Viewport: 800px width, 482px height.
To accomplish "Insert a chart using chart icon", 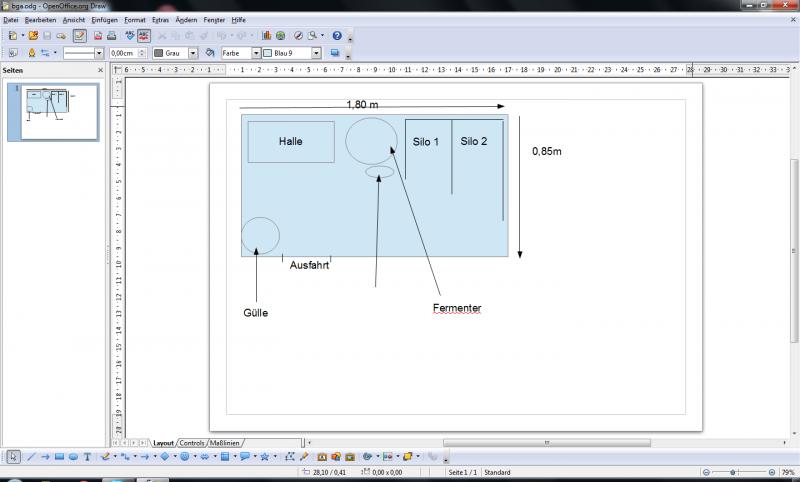I will pos(267,35).
